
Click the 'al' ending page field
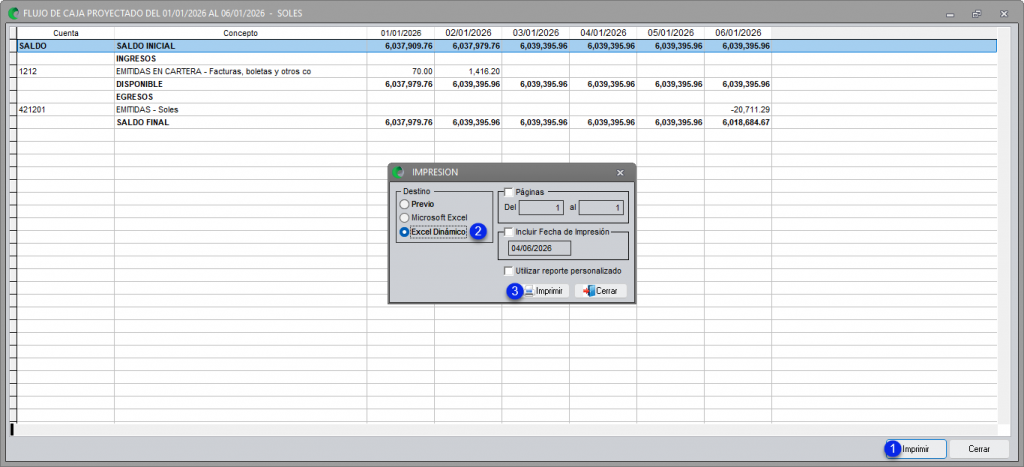pyautogui.click(x=601, y=208)
